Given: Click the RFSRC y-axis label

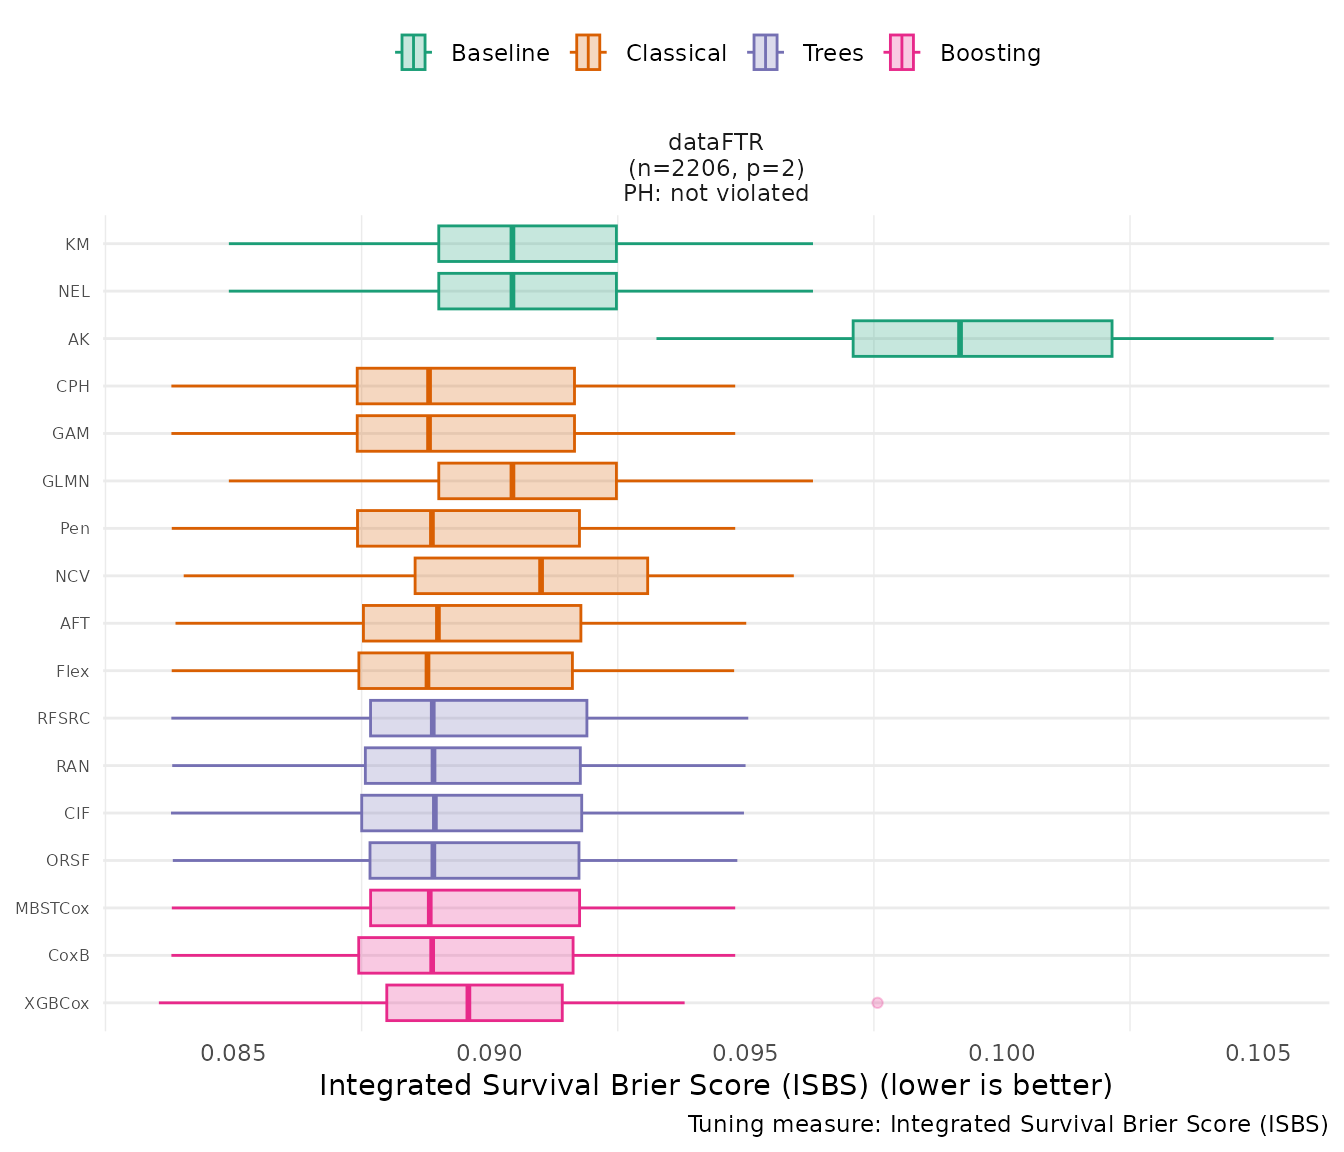Looking at the screenshot, I should [63, 718].
